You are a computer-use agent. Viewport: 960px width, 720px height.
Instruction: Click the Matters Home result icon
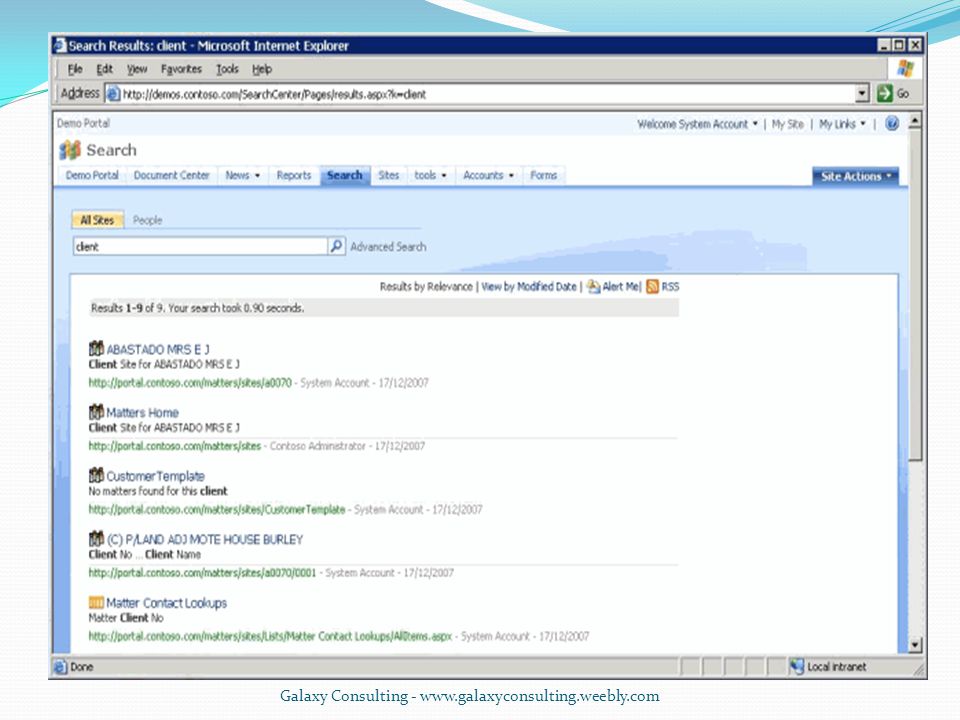coord(96,411)
